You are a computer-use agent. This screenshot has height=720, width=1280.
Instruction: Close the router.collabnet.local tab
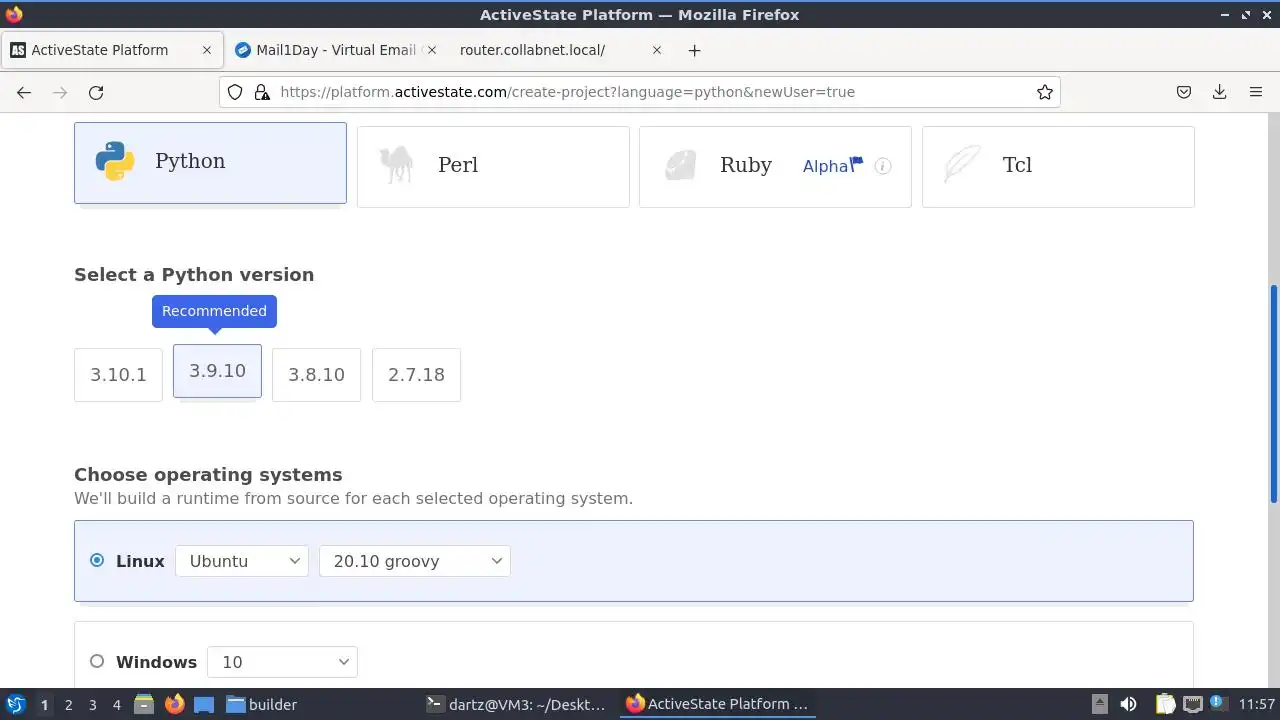pos(657,50)
